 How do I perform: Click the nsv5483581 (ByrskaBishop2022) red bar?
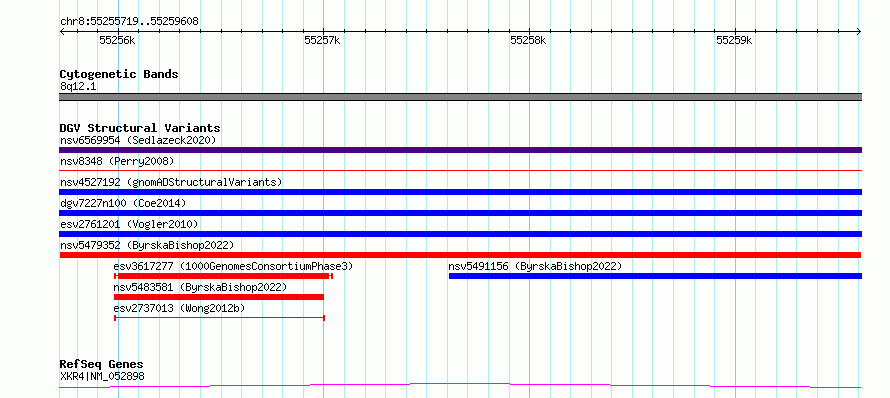click(219, 297)
